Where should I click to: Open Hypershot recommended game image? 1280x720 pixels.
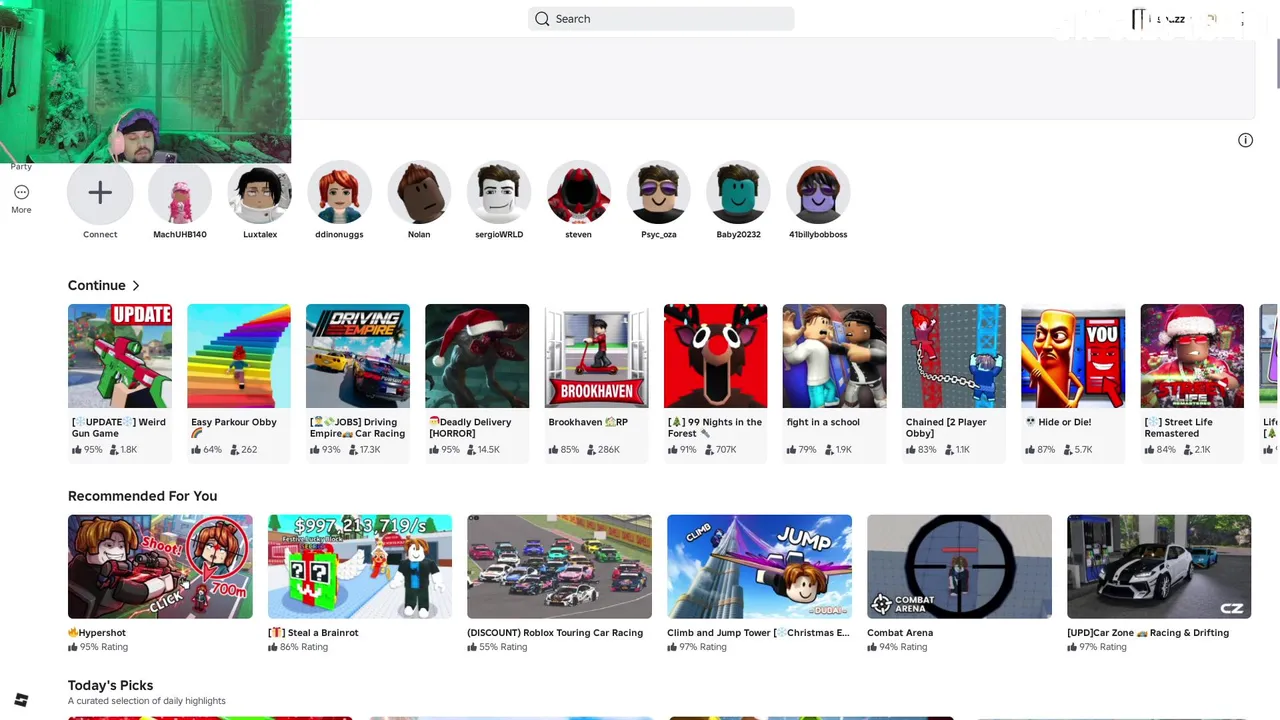click(160, 567)
